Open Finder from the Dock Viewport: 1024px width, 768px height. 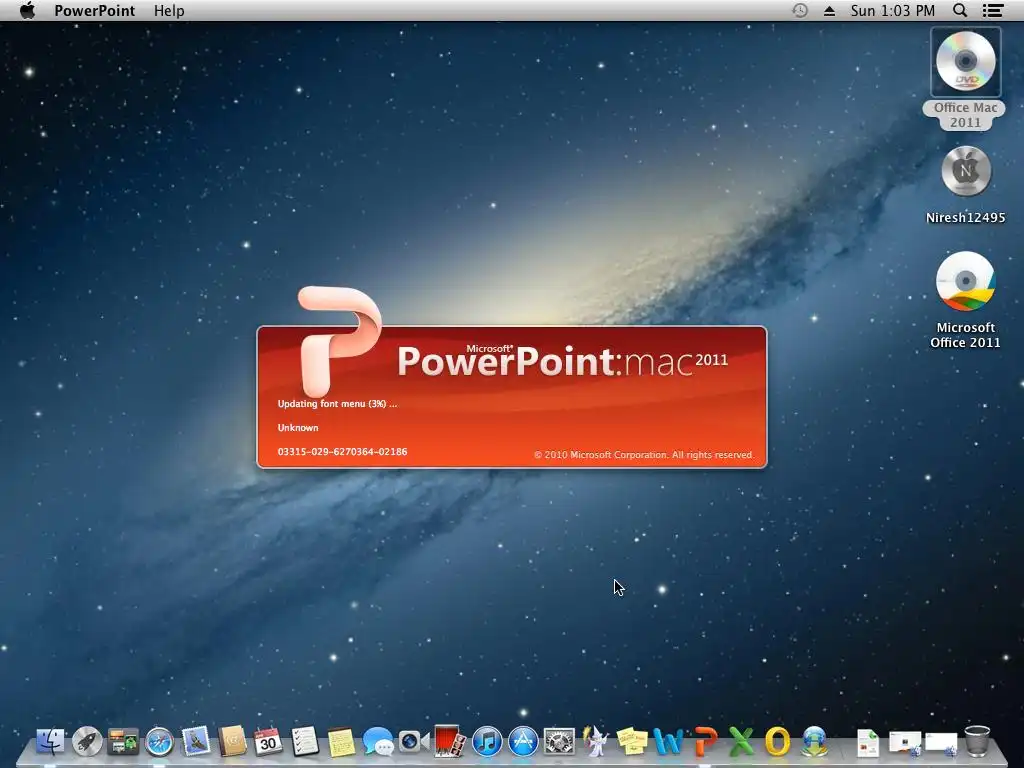tap(50, 742)
